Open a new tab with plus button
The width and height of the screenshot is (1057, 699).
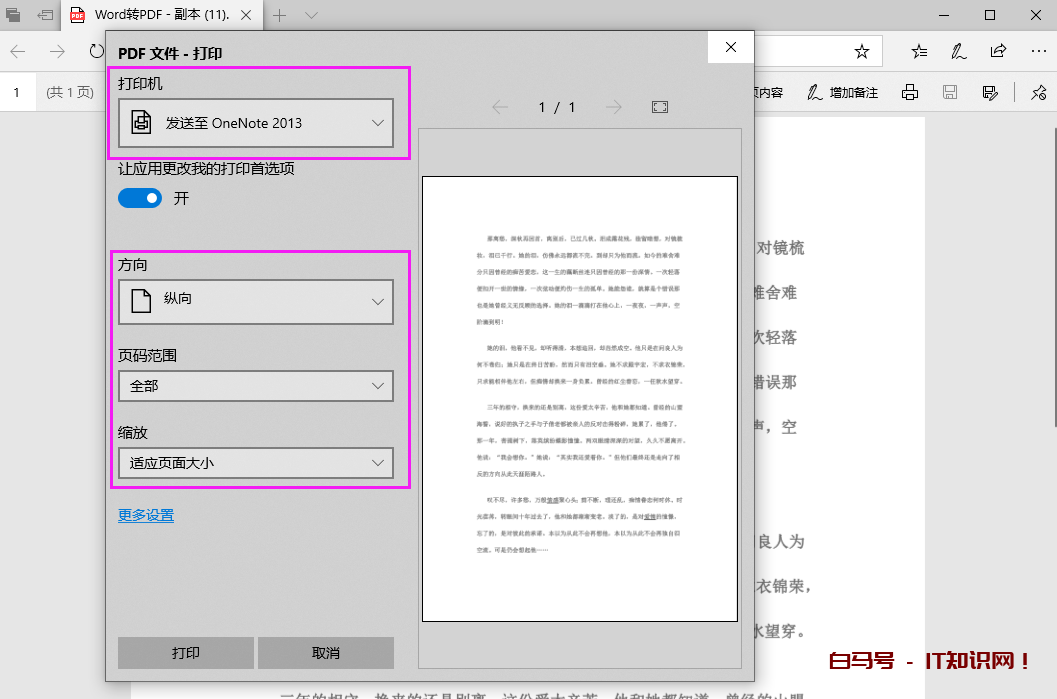(280, 15)
